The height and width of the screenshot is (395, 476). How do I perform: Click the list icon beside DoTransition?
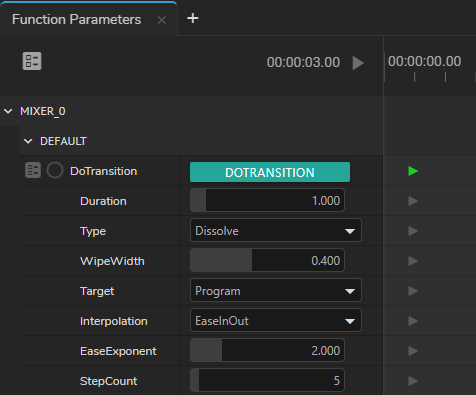[x=33, y=170]
